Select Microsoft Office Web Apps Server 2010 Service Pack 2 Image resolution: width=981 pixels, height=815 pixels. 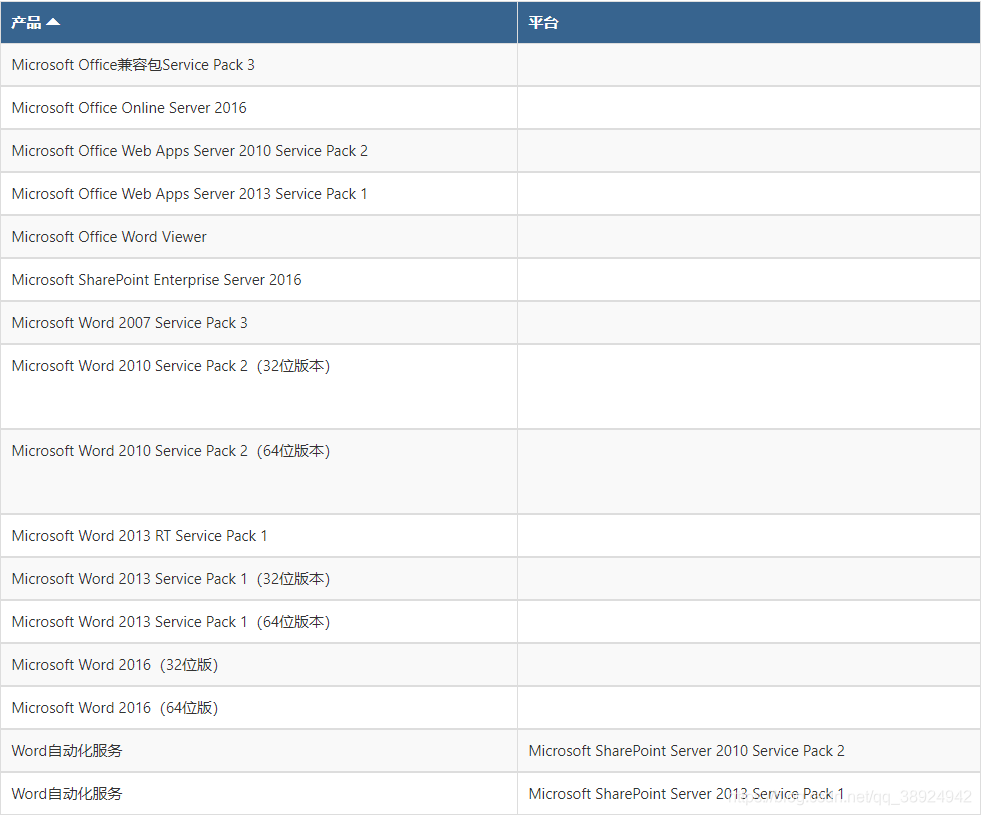click(x=190, y=151)
